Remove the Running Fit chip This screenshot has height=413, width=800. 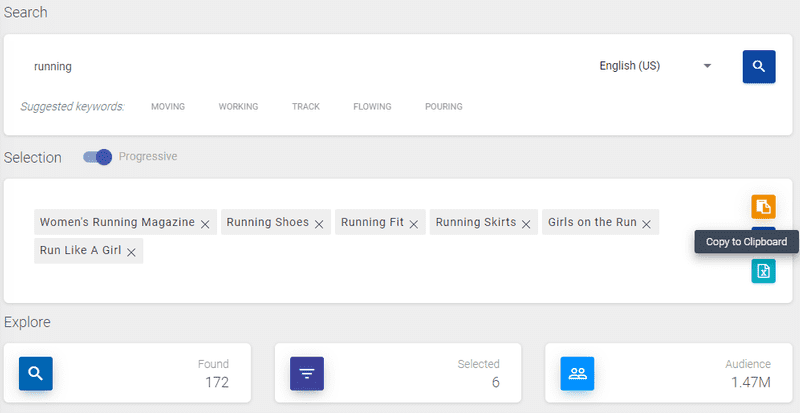tap(414, 224)
